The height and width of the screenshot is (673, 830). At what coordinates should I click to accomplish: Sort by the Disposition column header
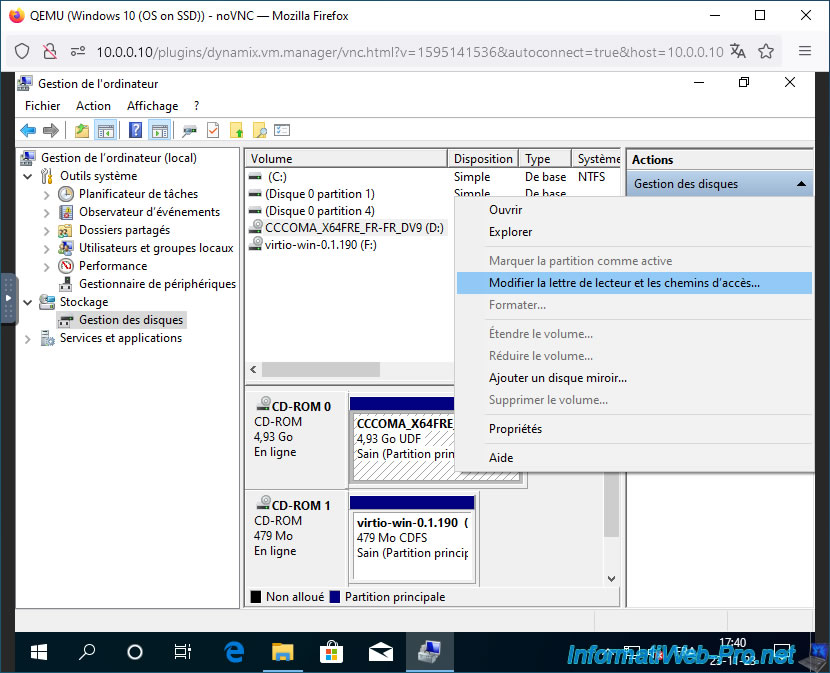[483, 158]
